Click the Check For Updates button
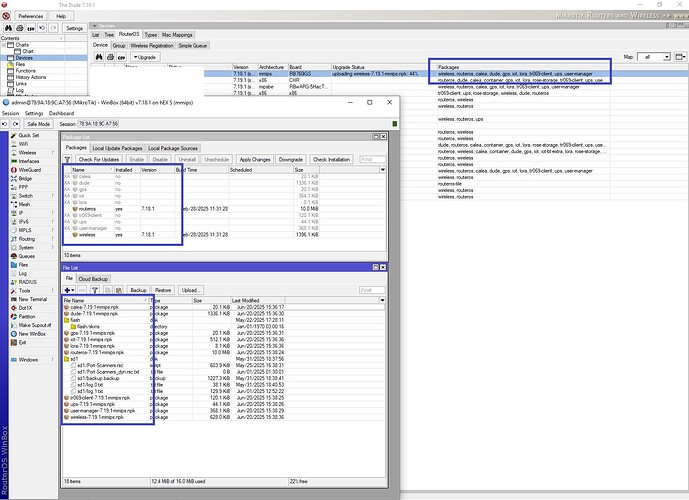This screenshot has width=689, height=500. [x=99, y=159]
